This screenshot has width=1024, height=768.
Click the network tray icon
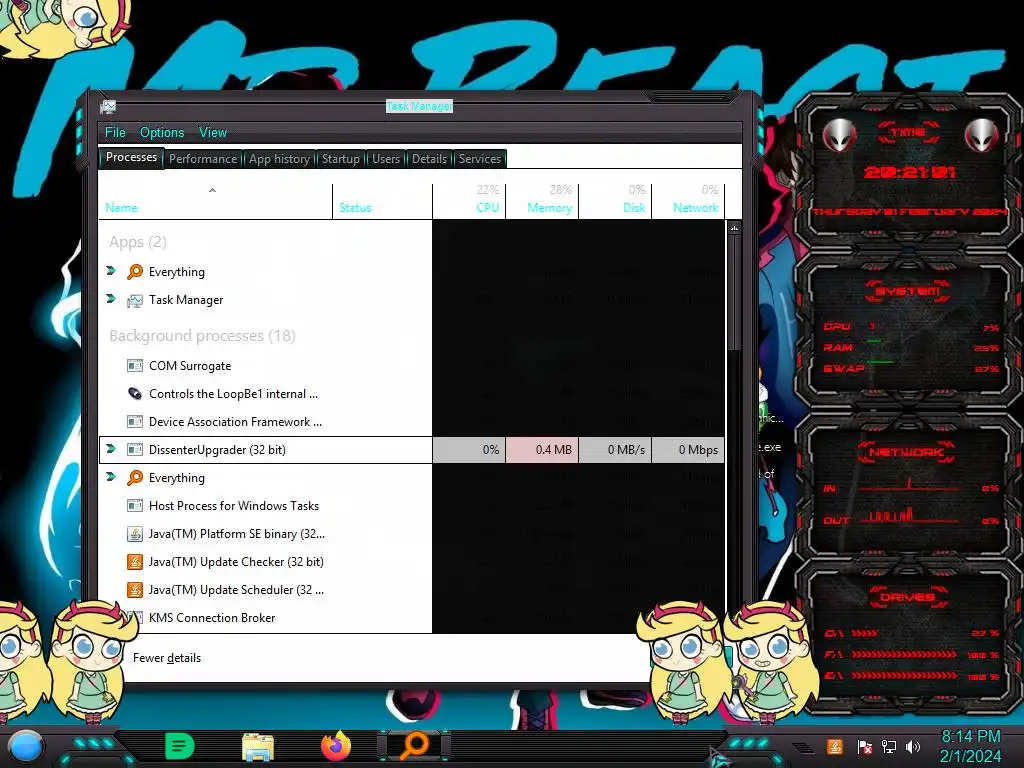[x=889, y=746]
